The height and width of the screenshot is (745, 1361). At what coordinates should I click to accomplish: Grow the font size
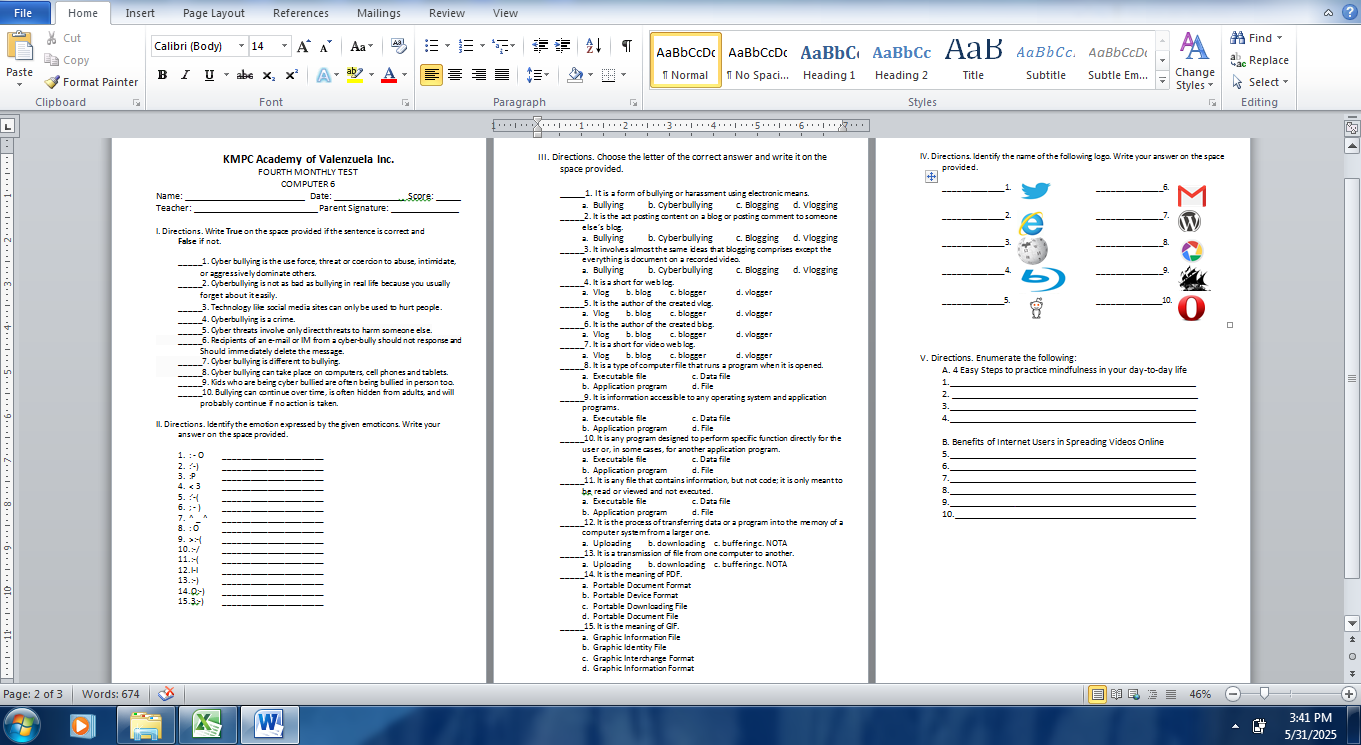click(303, 47)
